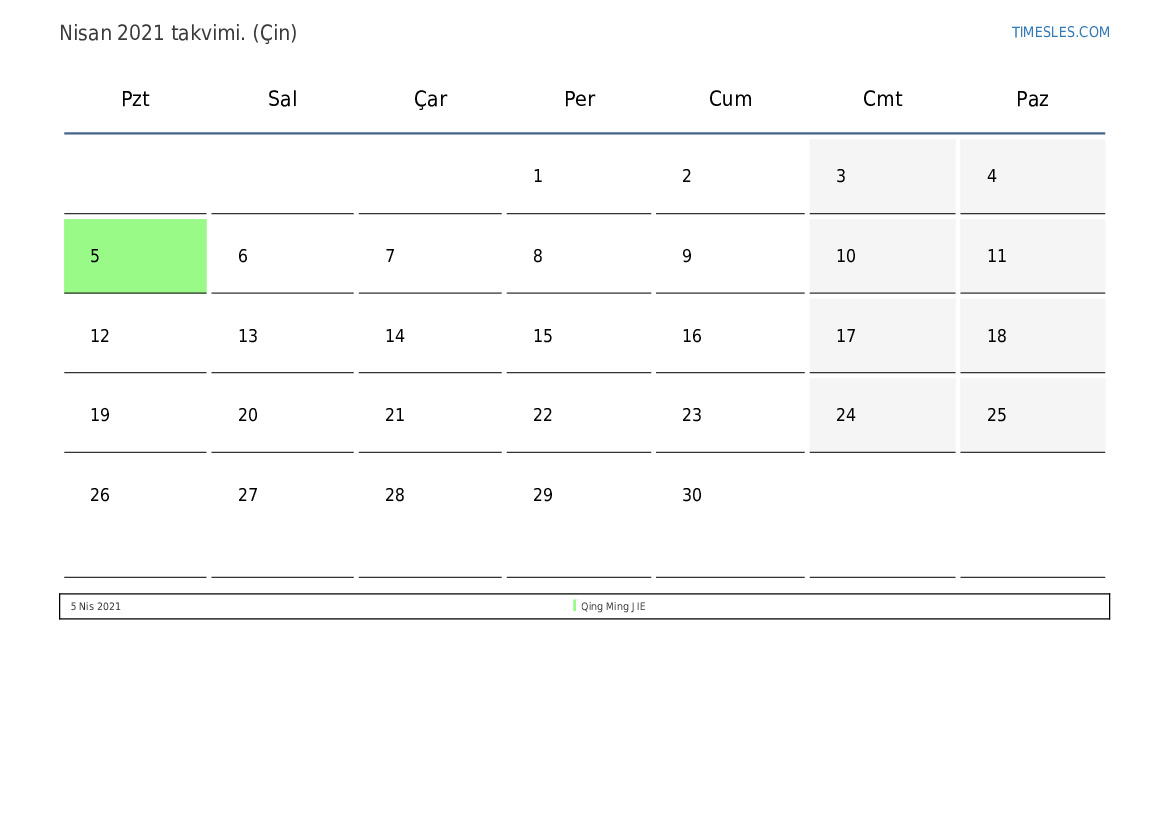Click the Nisan 2021 takvimi title
Viewport: 1169px width, 827px height.
178,33
